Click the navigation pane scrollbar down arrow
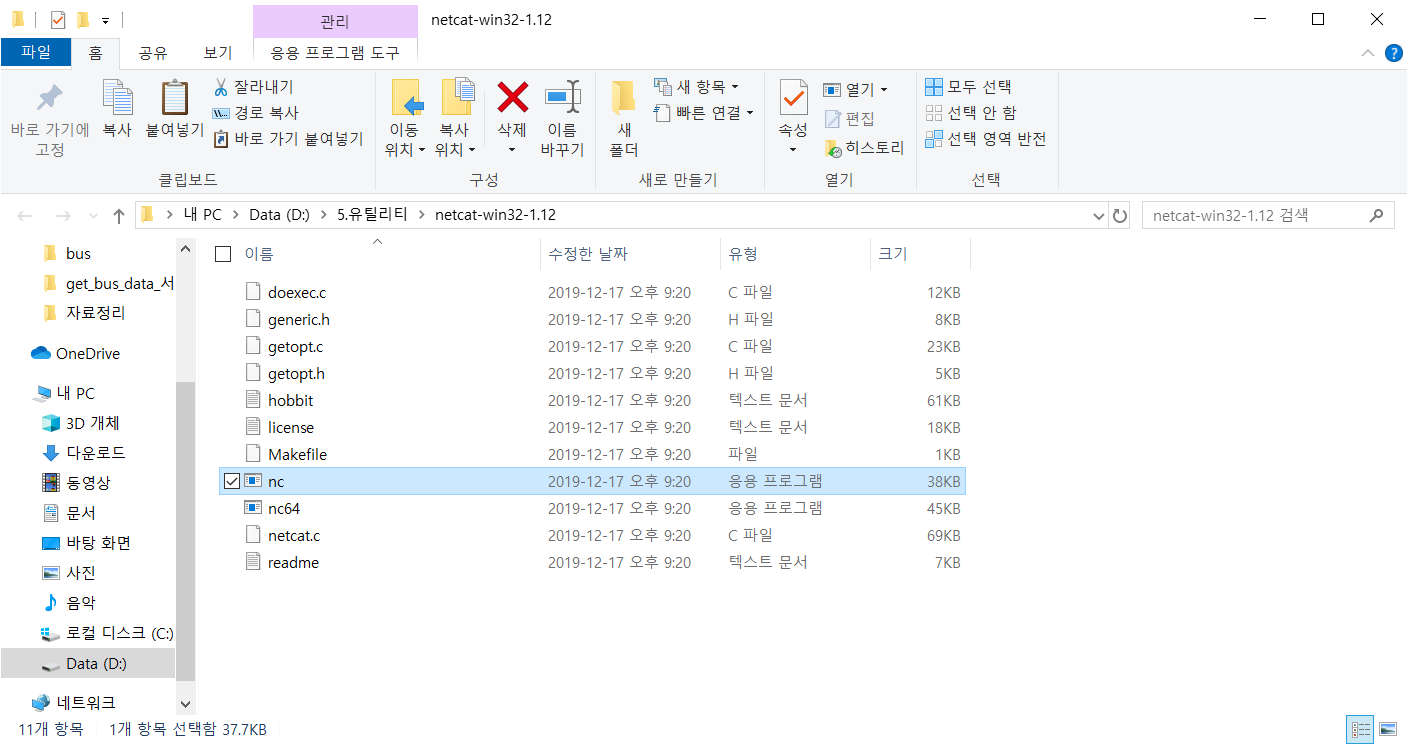 (x=185, y=704)
